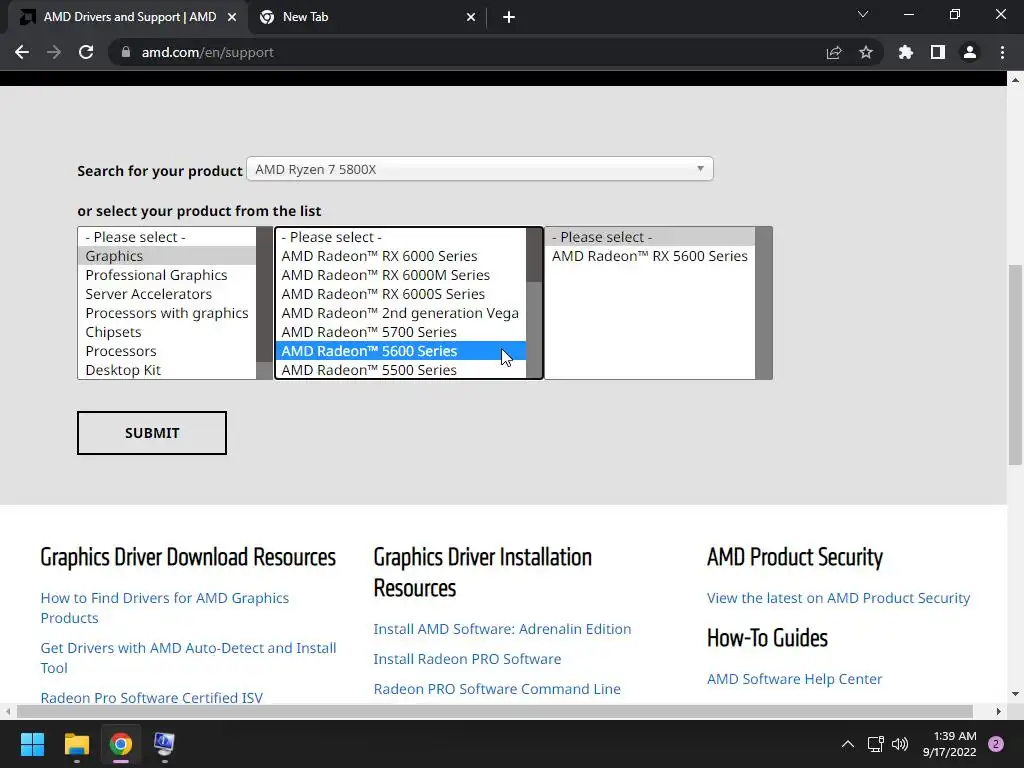Click the series list scrollbar
Viewport: 1024px width, 768px height.
coord(534,303)
